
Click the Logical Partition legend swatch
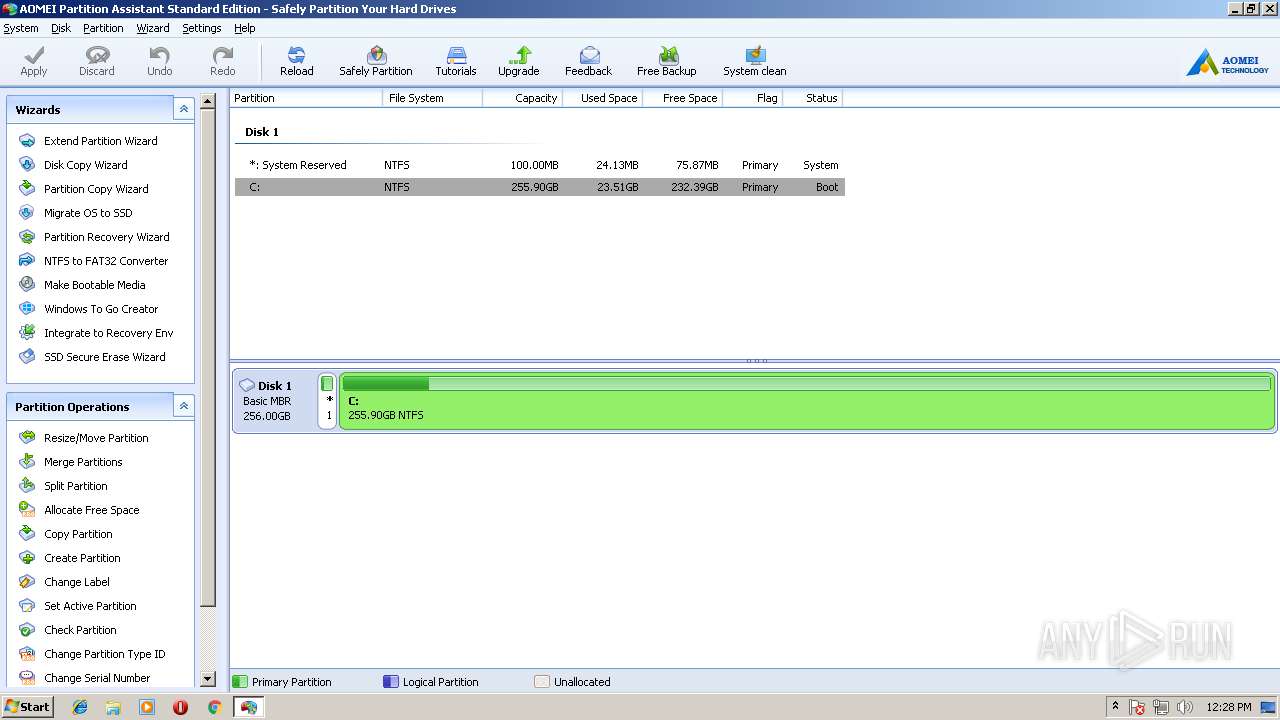point(391,682)
